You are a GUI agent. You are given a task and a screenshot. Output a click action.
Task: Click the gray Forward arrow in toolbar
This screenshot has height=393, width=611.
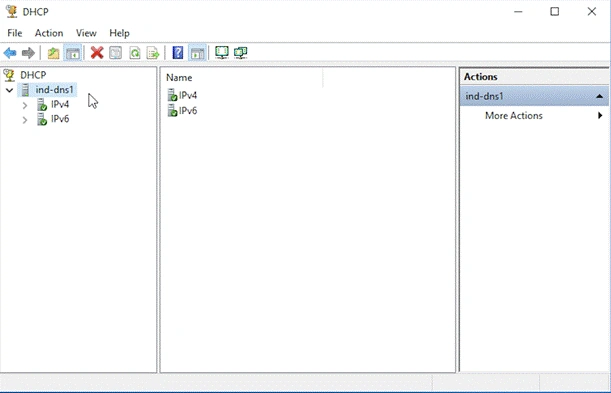click(28, 53)
